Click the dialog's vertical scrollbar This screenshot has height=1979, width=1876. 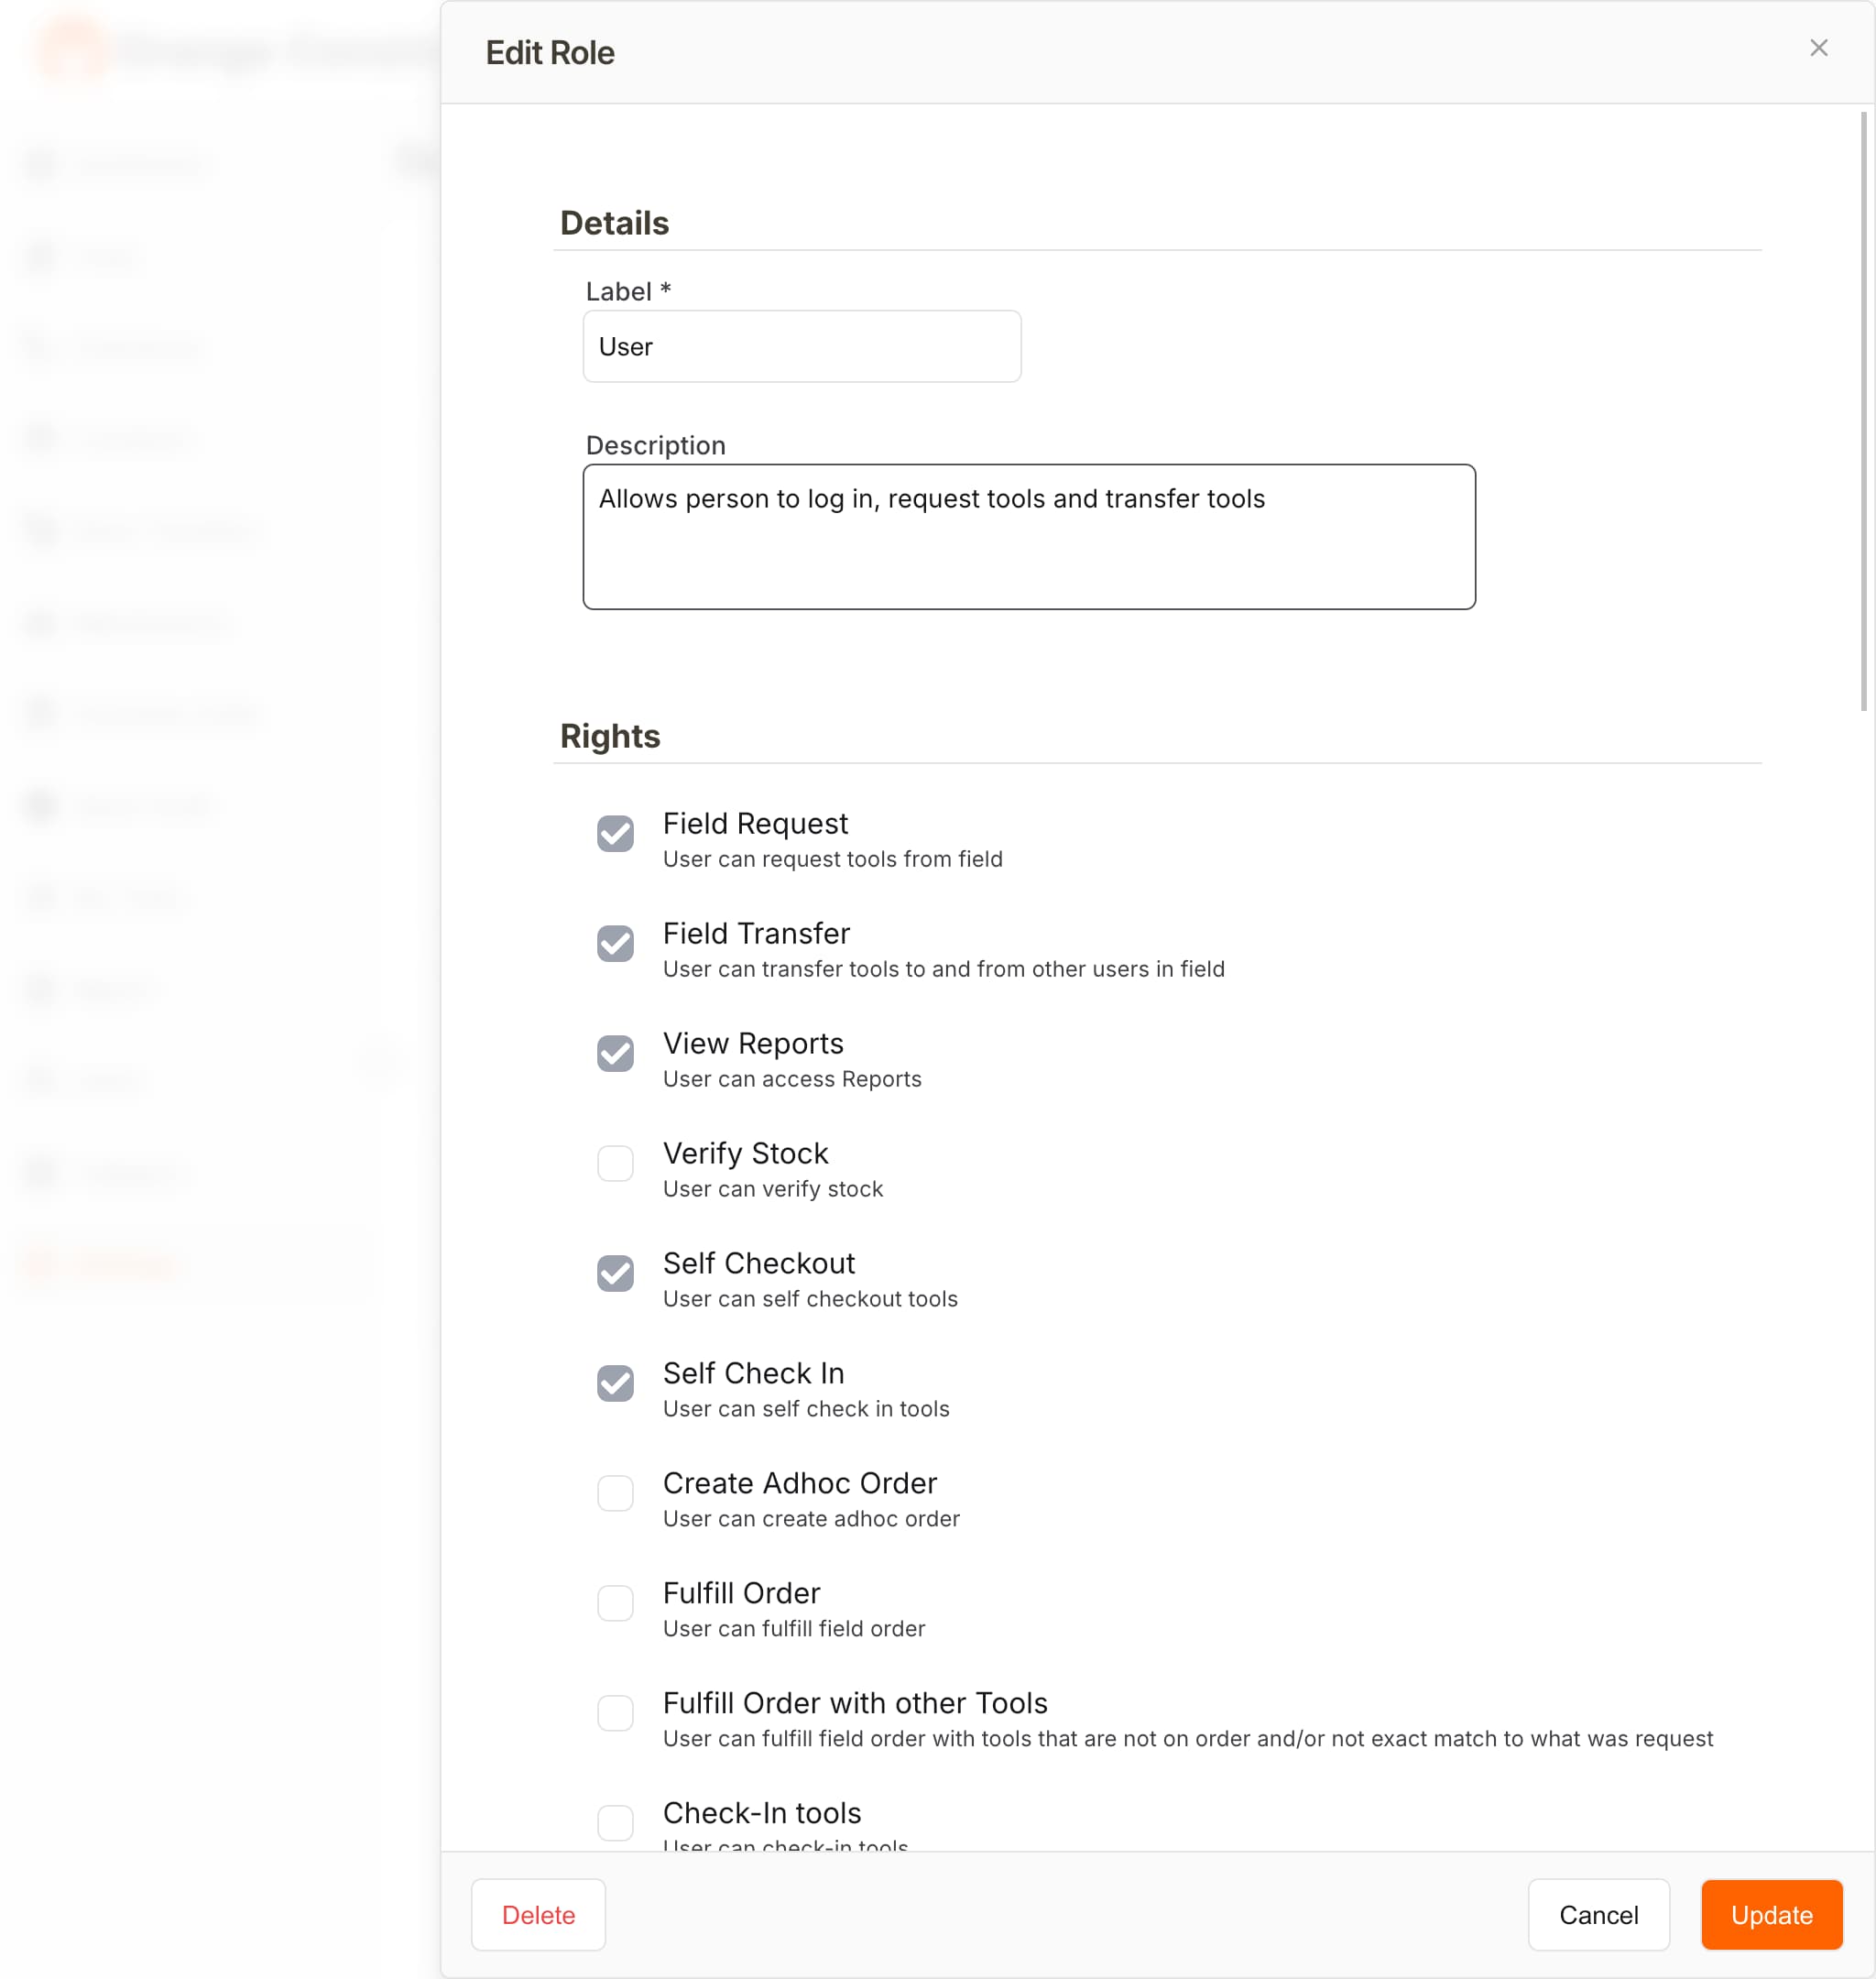pos(1863,410)
